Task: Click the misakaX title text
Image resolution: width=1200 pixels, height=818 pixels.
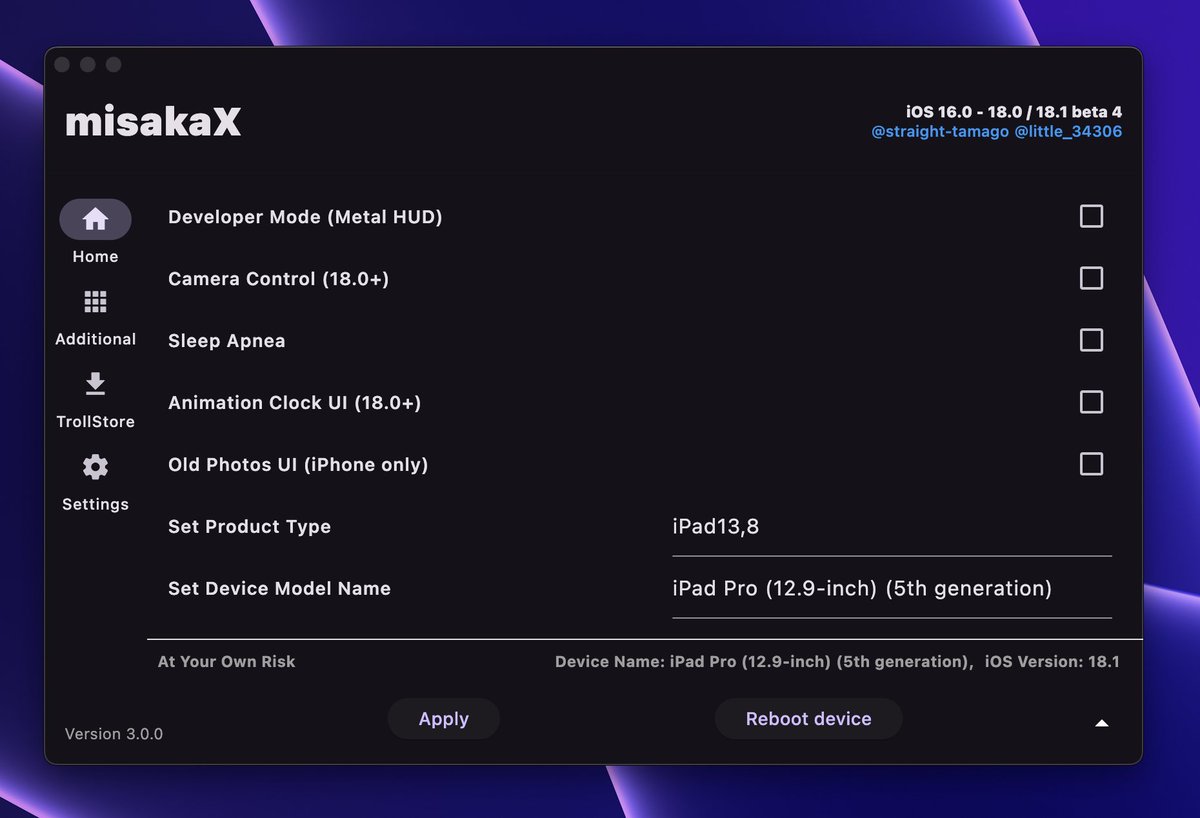Action: 153,122
